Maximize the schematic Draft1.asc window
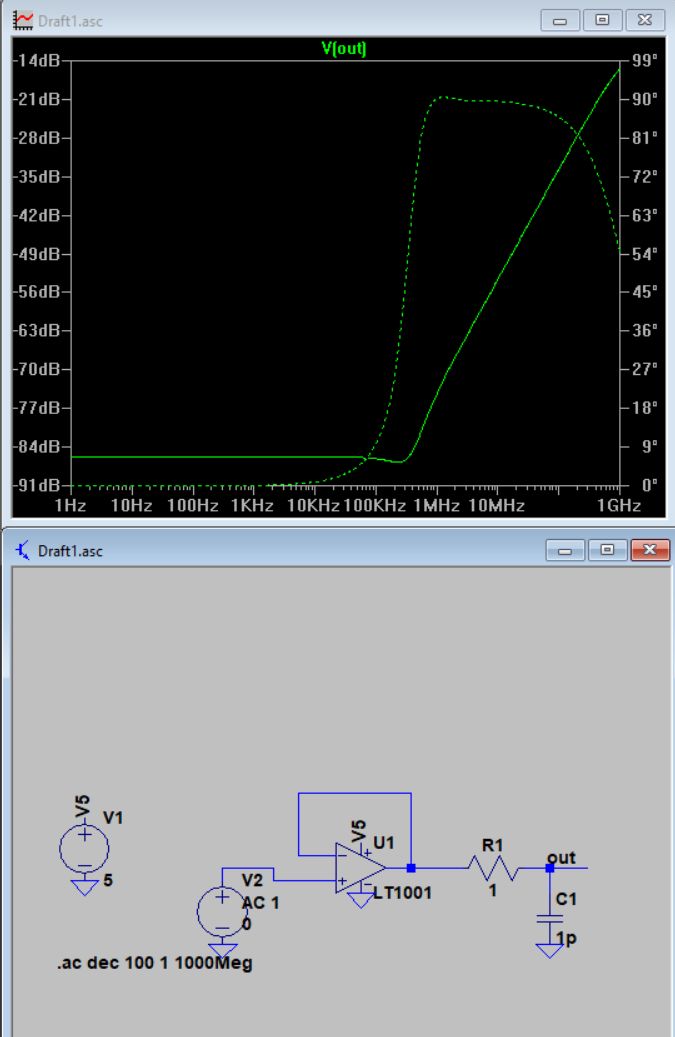Screen dimensions: 675x1037 [x=608, y=550]
